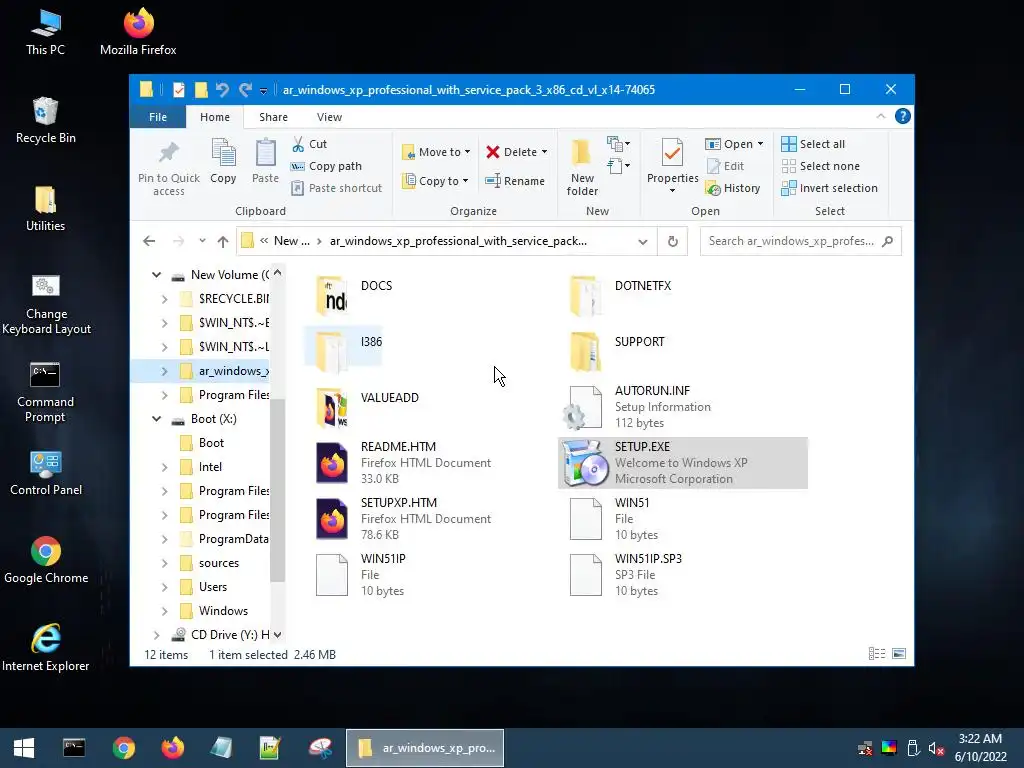The width and height of the screenshot is (1024, 768).
Task: Click the Redo icon in title bar
Action: [245, 89]
